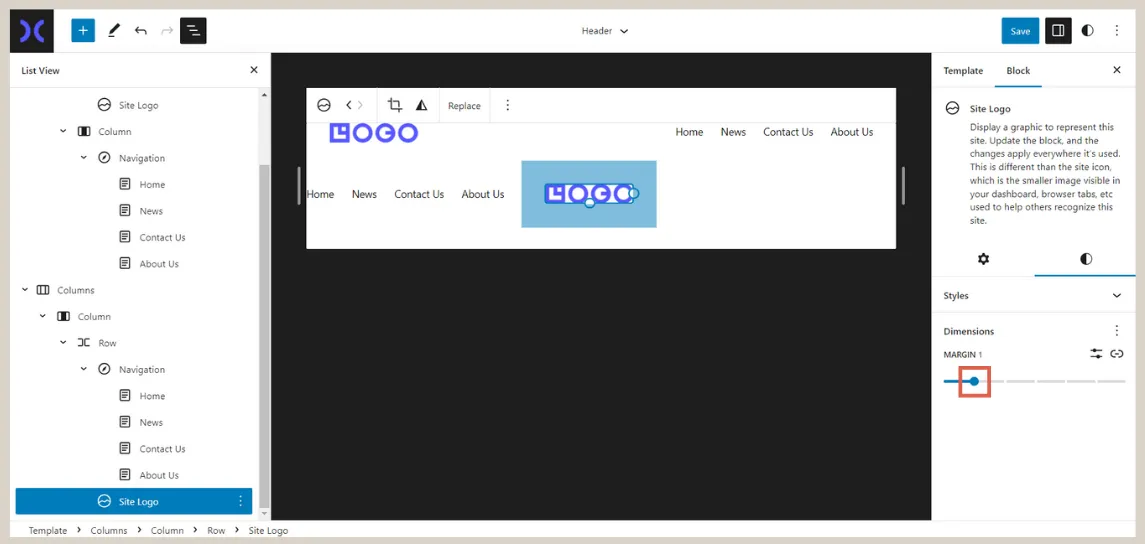Image resolution: width=1145 pixels, height=544 pixels.
Task: Click Site Logo icon in block toolbar
Action: (324, 105)
